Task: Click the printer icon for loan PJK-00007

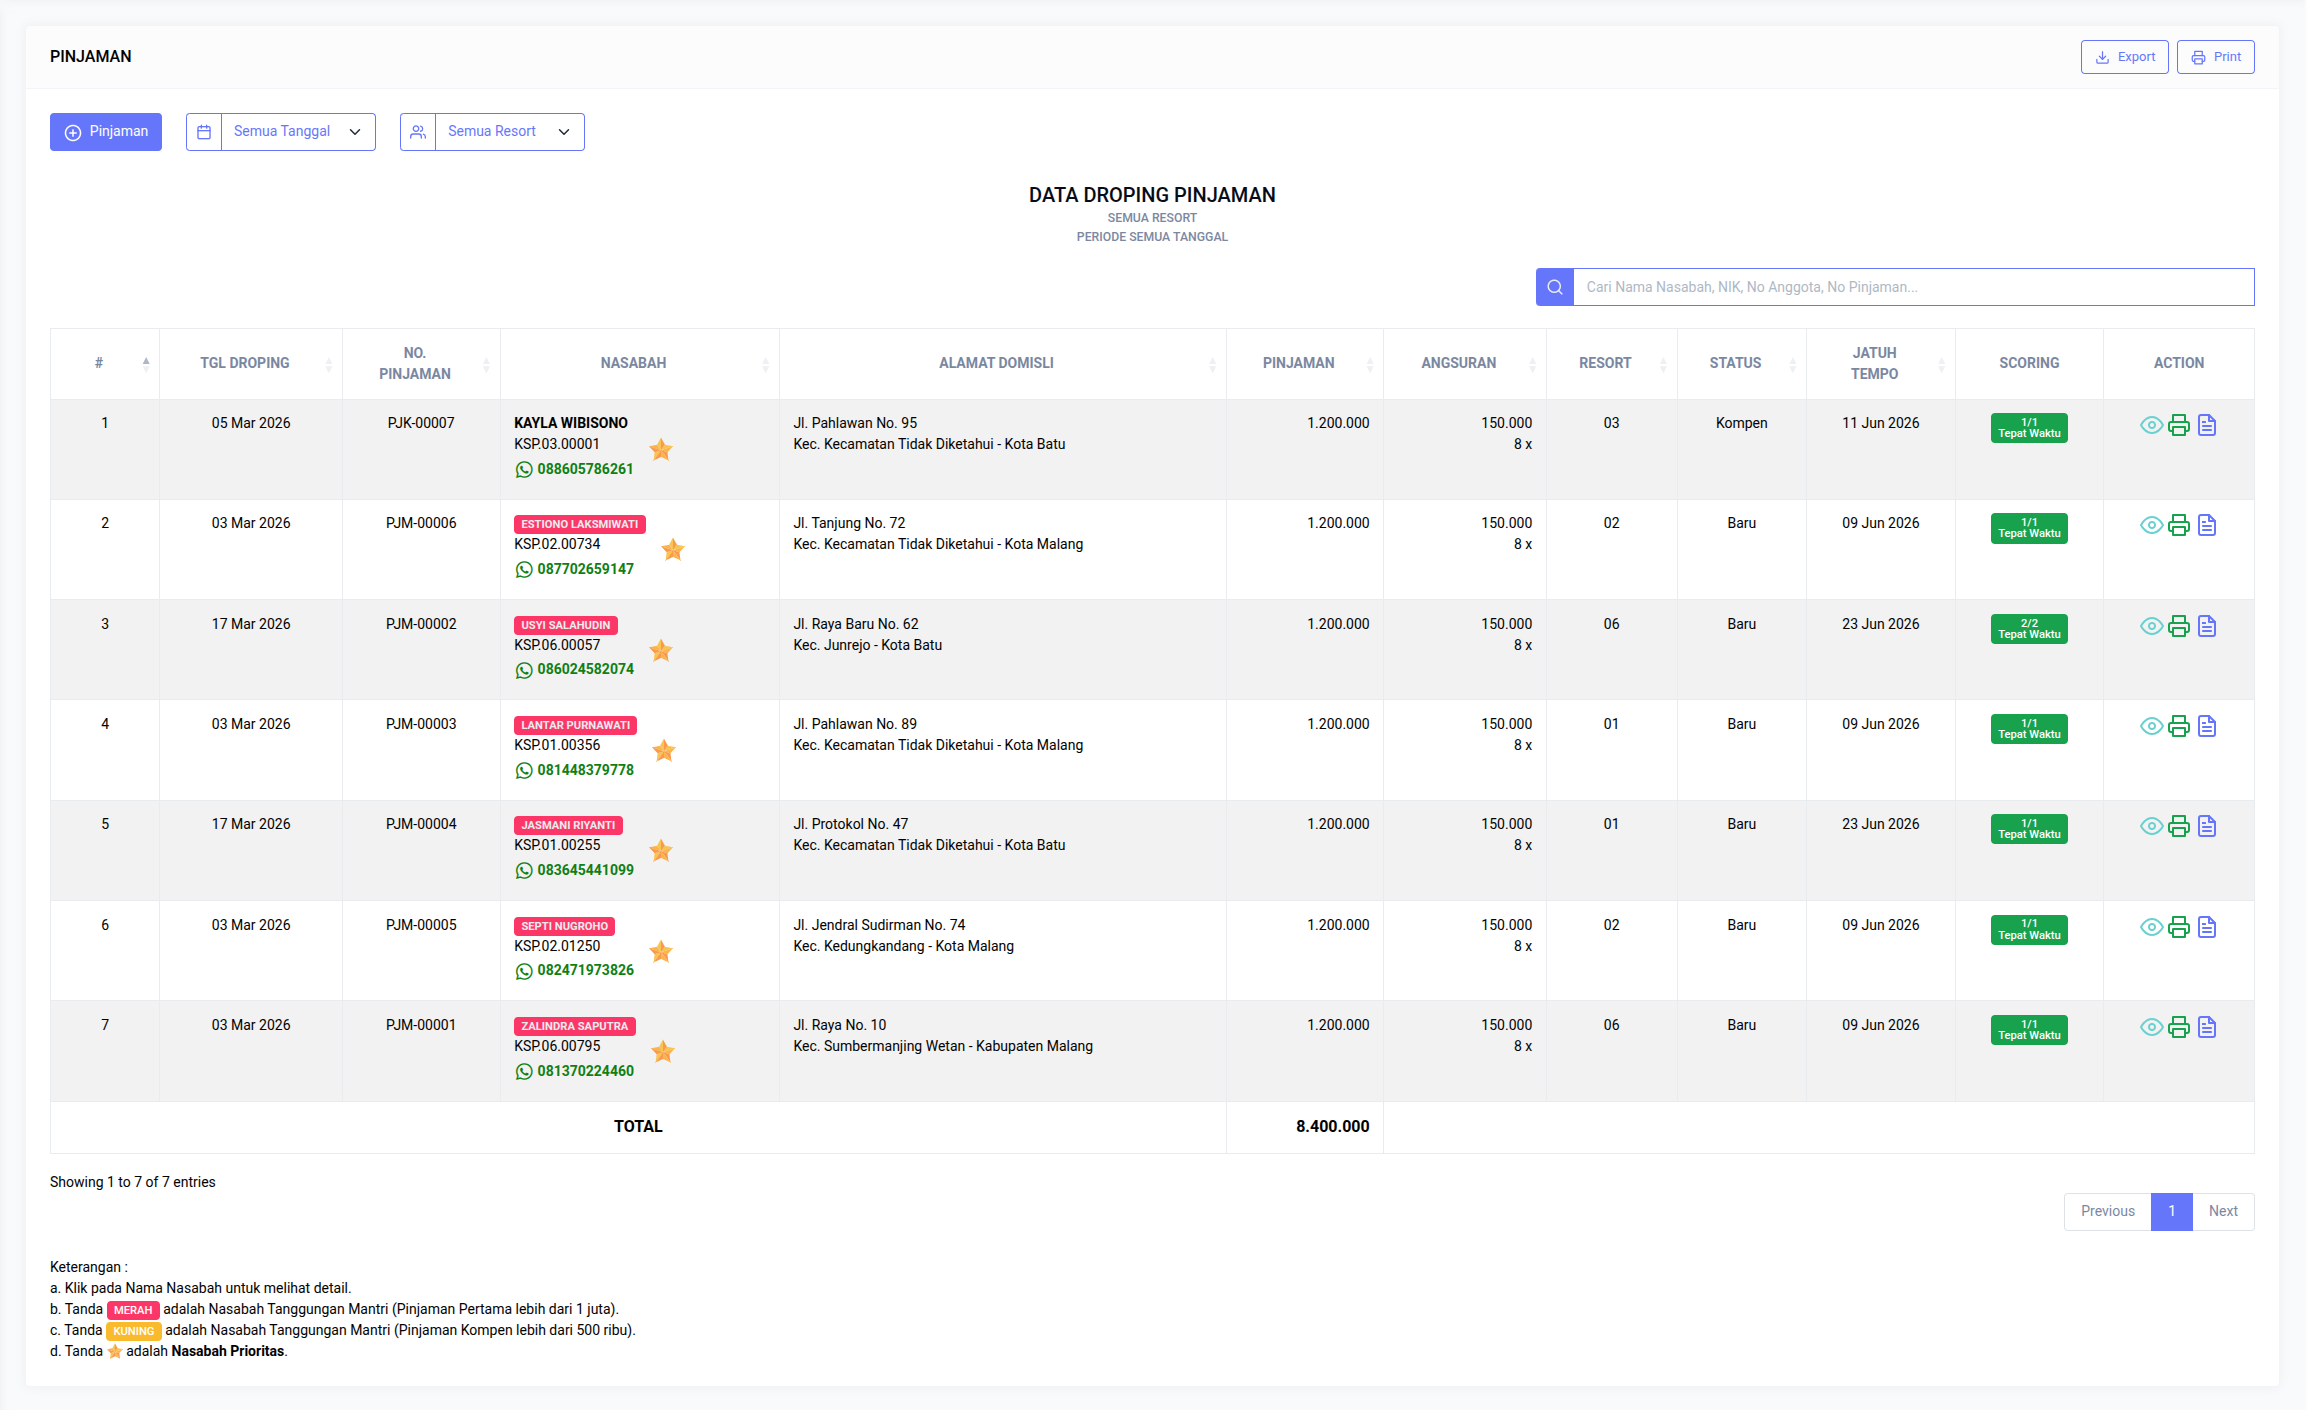Action: (2179, 425)
